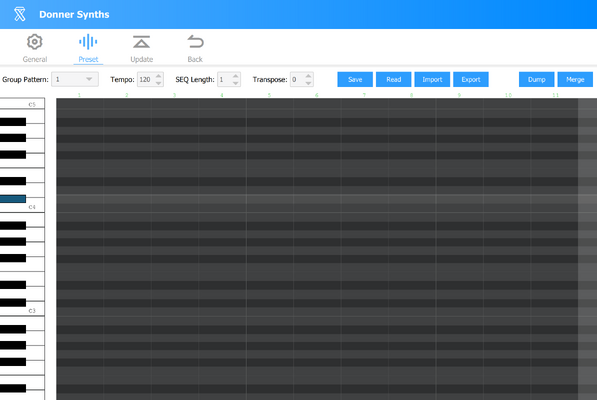This screenshot has height=400, width=597.
Task: Open the Update upload icon
Action: click(141, 42)
